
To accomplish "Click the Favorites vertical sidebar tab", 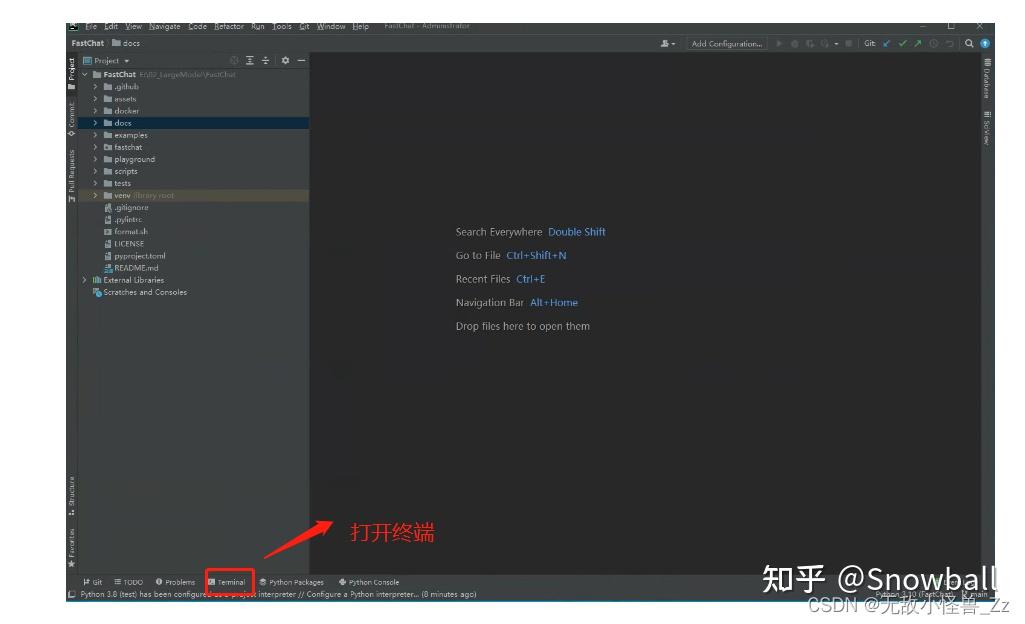I will pos(71,547).
